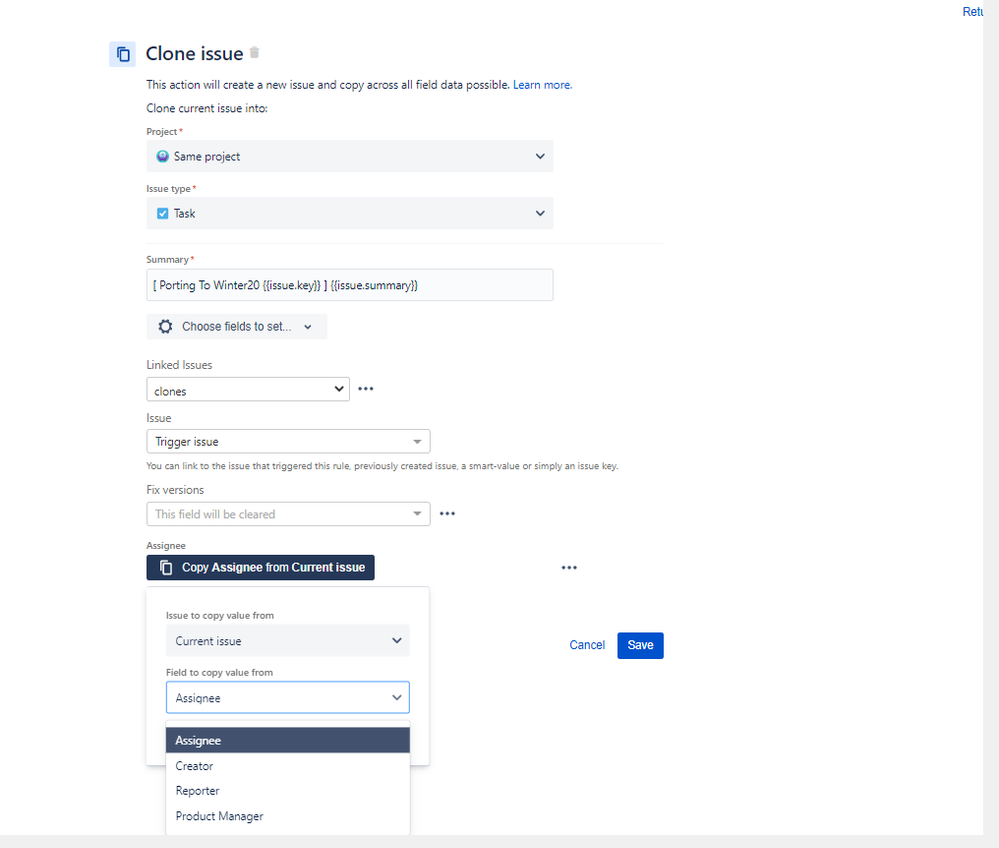Screen dimensions: 999x848
Task: Click the Return link at top right
Action: point(972,11)
